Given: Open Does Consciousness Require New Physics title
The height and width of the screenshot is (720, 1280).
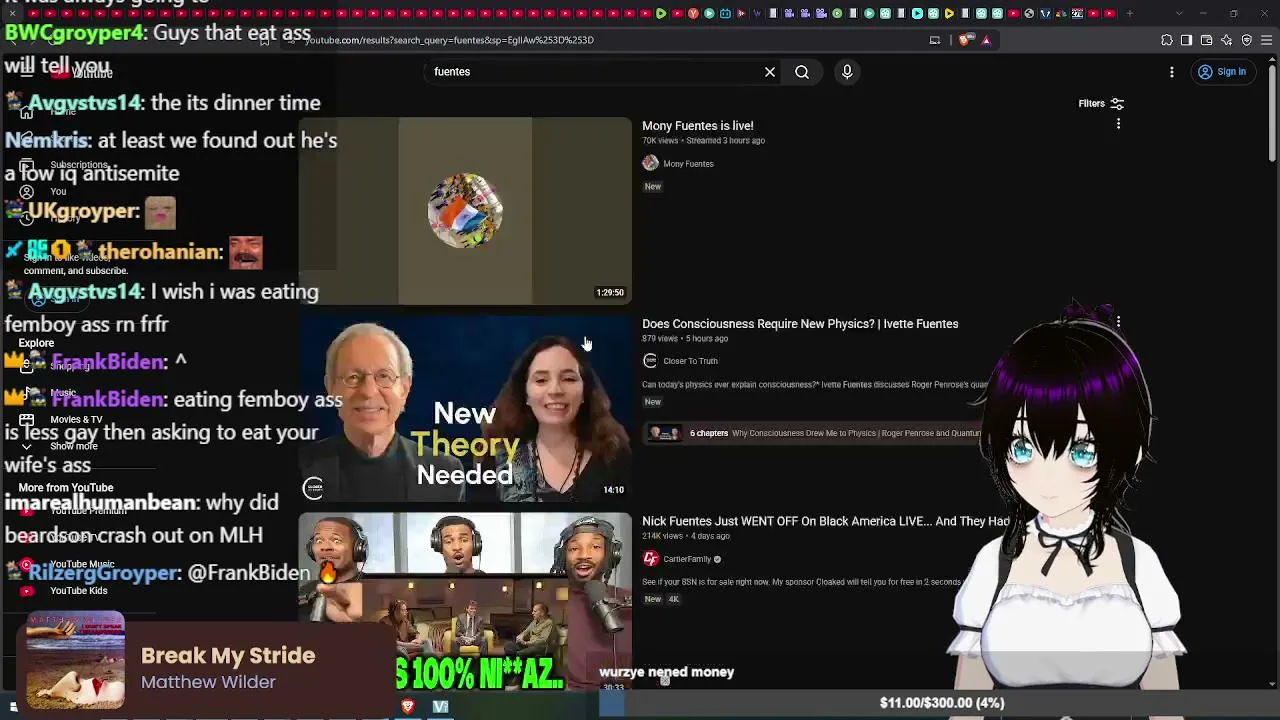Looking at the screenshot, I should pos(800,324).
